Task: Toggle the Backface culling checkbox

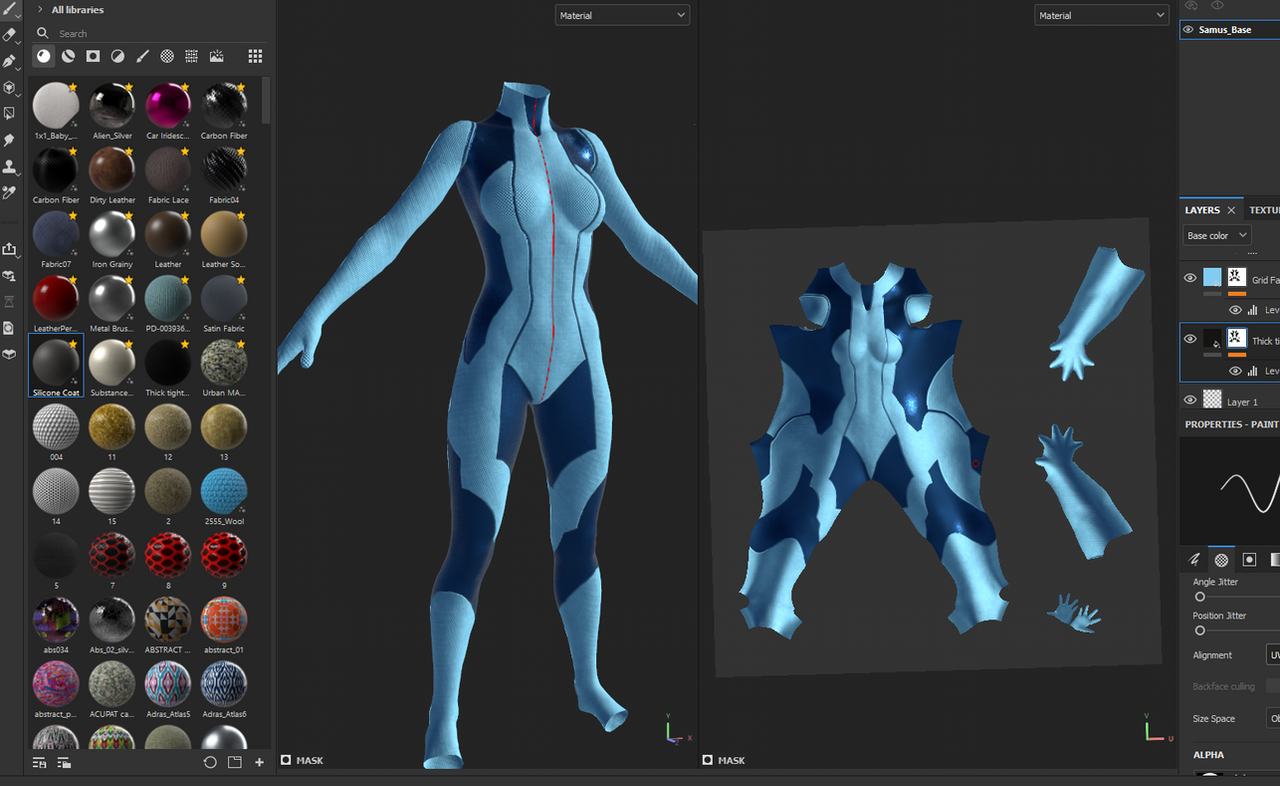Action: tap(1273, 686)
